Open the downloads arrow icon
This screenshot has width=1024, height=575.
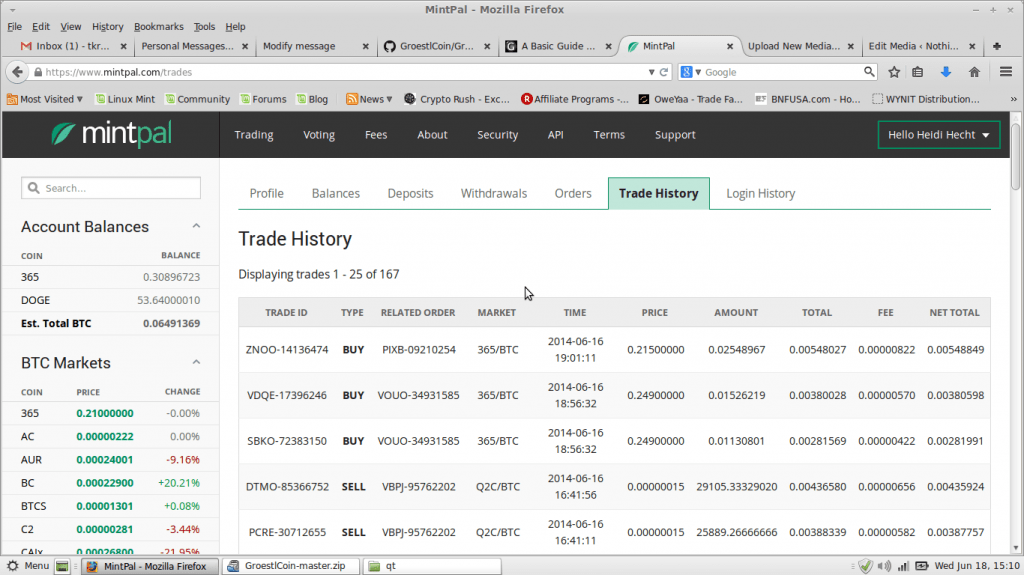(946, 72)
